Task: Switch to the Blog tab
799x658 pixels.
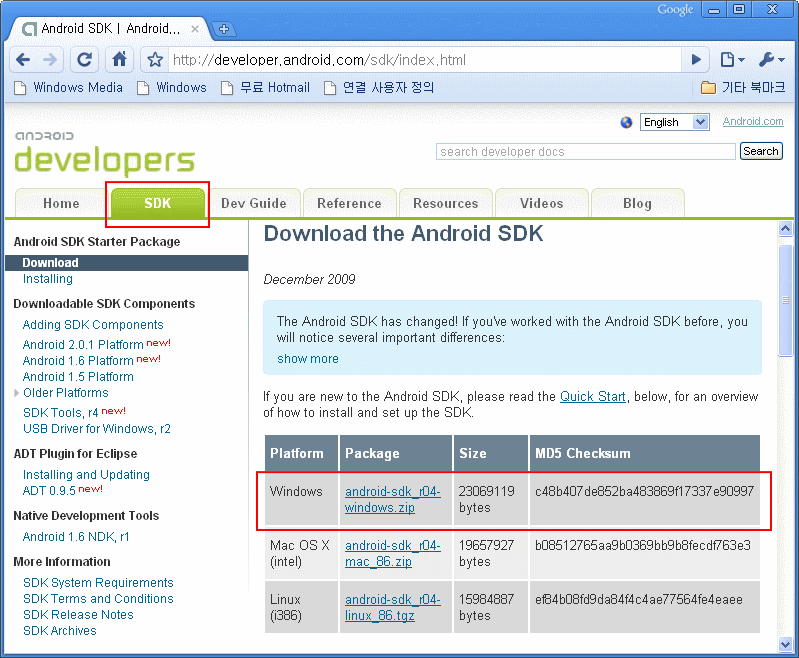Action: pyautogui.click(x=637, y=203)
